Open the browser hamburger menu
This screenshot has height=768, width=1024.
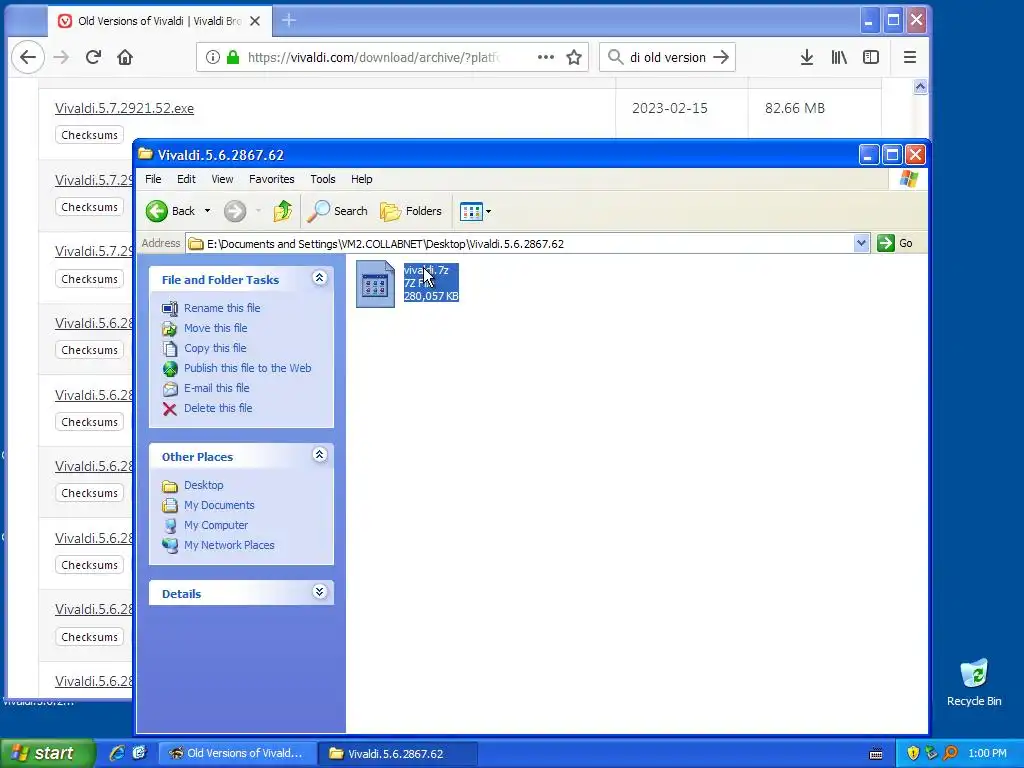(910, 57)
